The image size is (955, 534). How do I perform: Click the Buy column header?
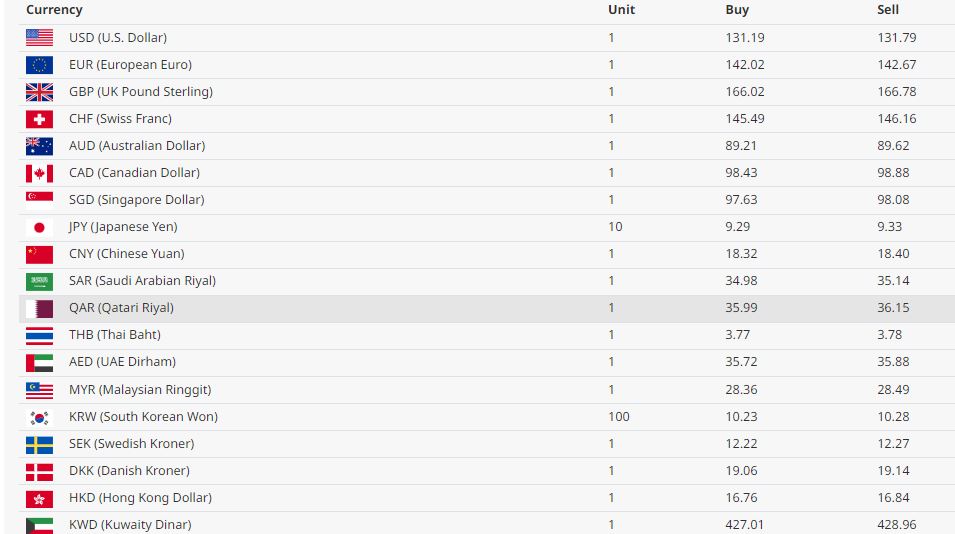coord(736,10)
